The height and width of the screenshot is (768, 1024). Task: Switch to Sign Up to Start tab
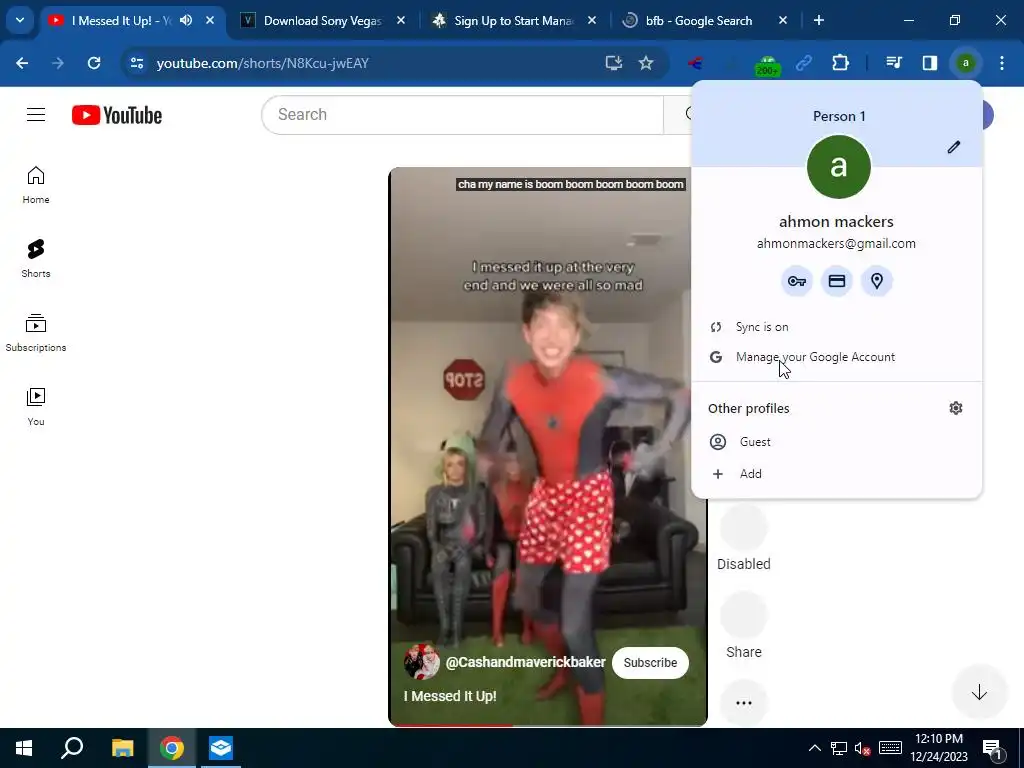tap(514, 21)
